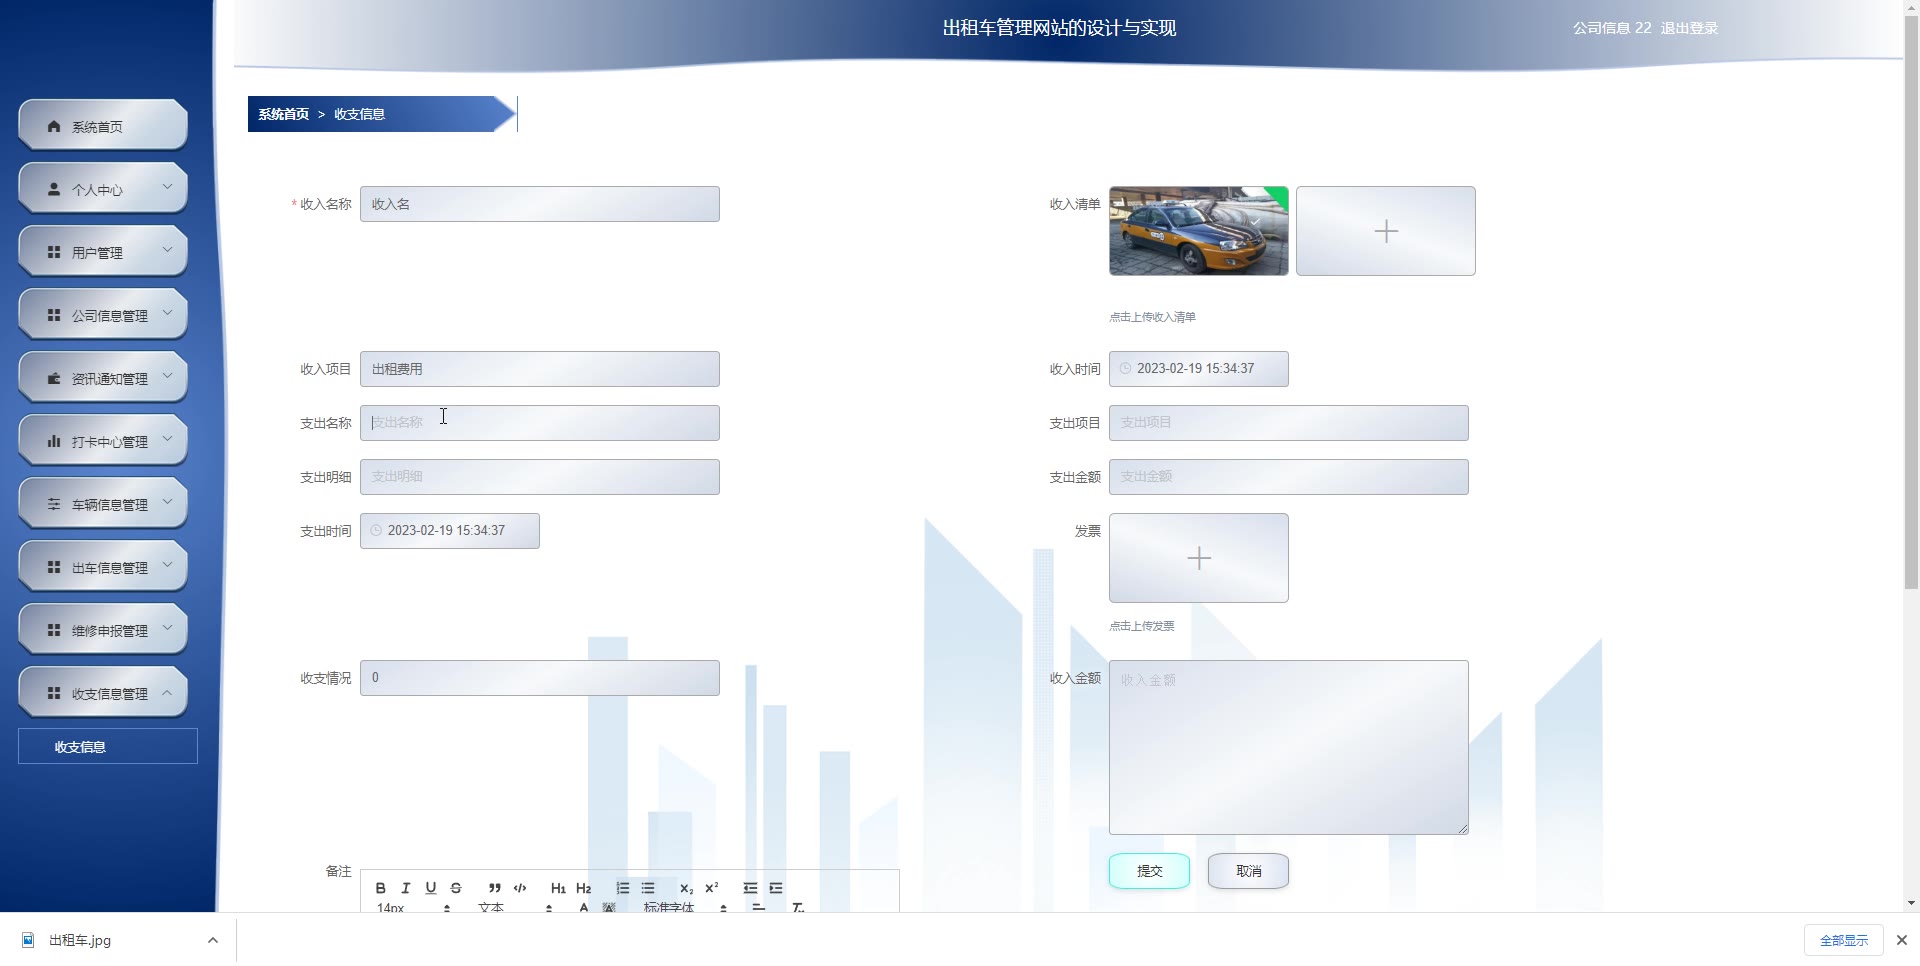Click the icon beside 资讯通知管理
1920x966 pixels.
coord(54,378)
